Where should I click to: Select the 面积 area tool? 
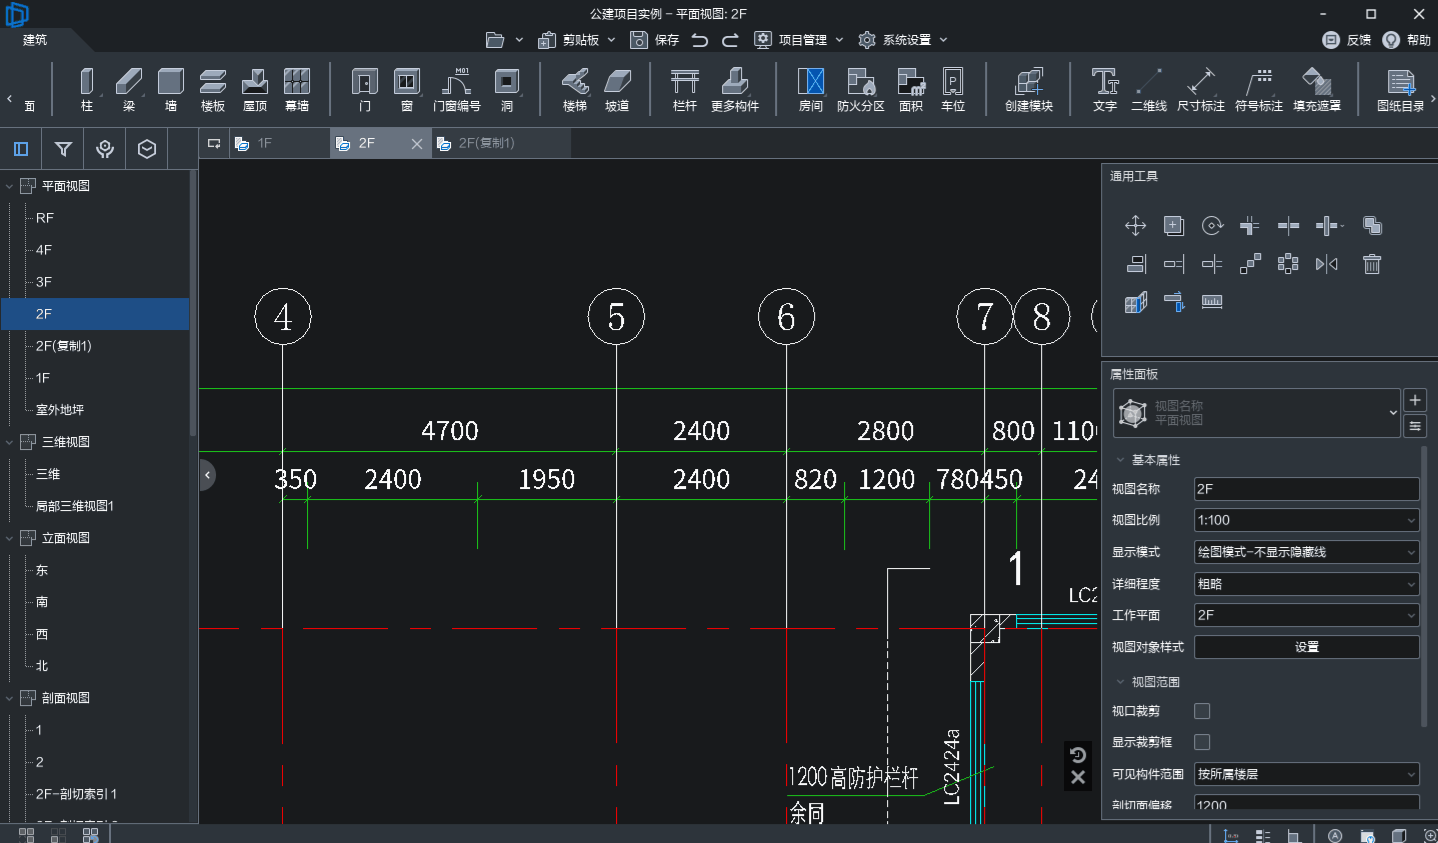click(x=911, y=90)
